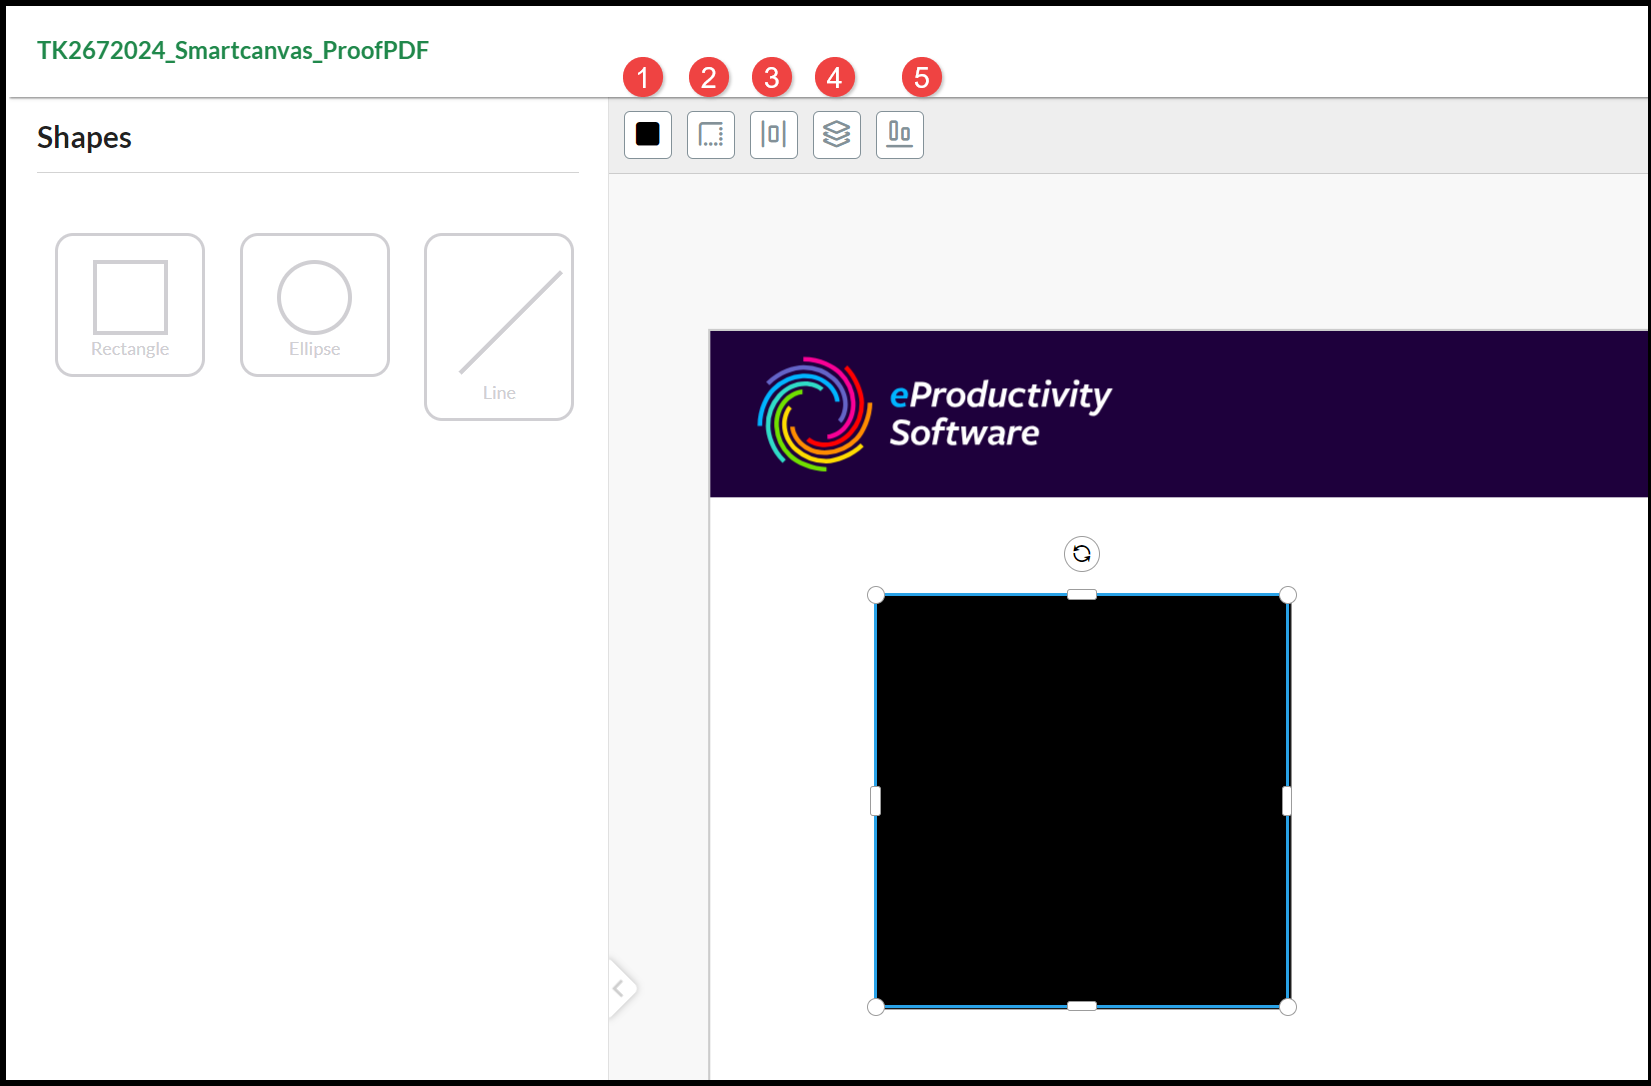Screen dimensions: 1651x1086
Task: Collapse the Shapes side panel
Action: (x=619, y=988)
